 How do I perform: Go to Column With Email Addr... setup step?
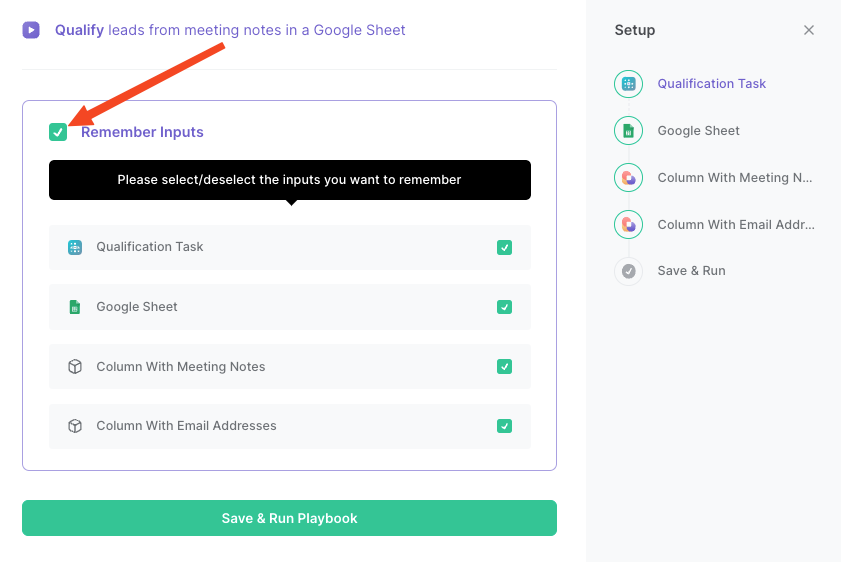tap(736, 224)
